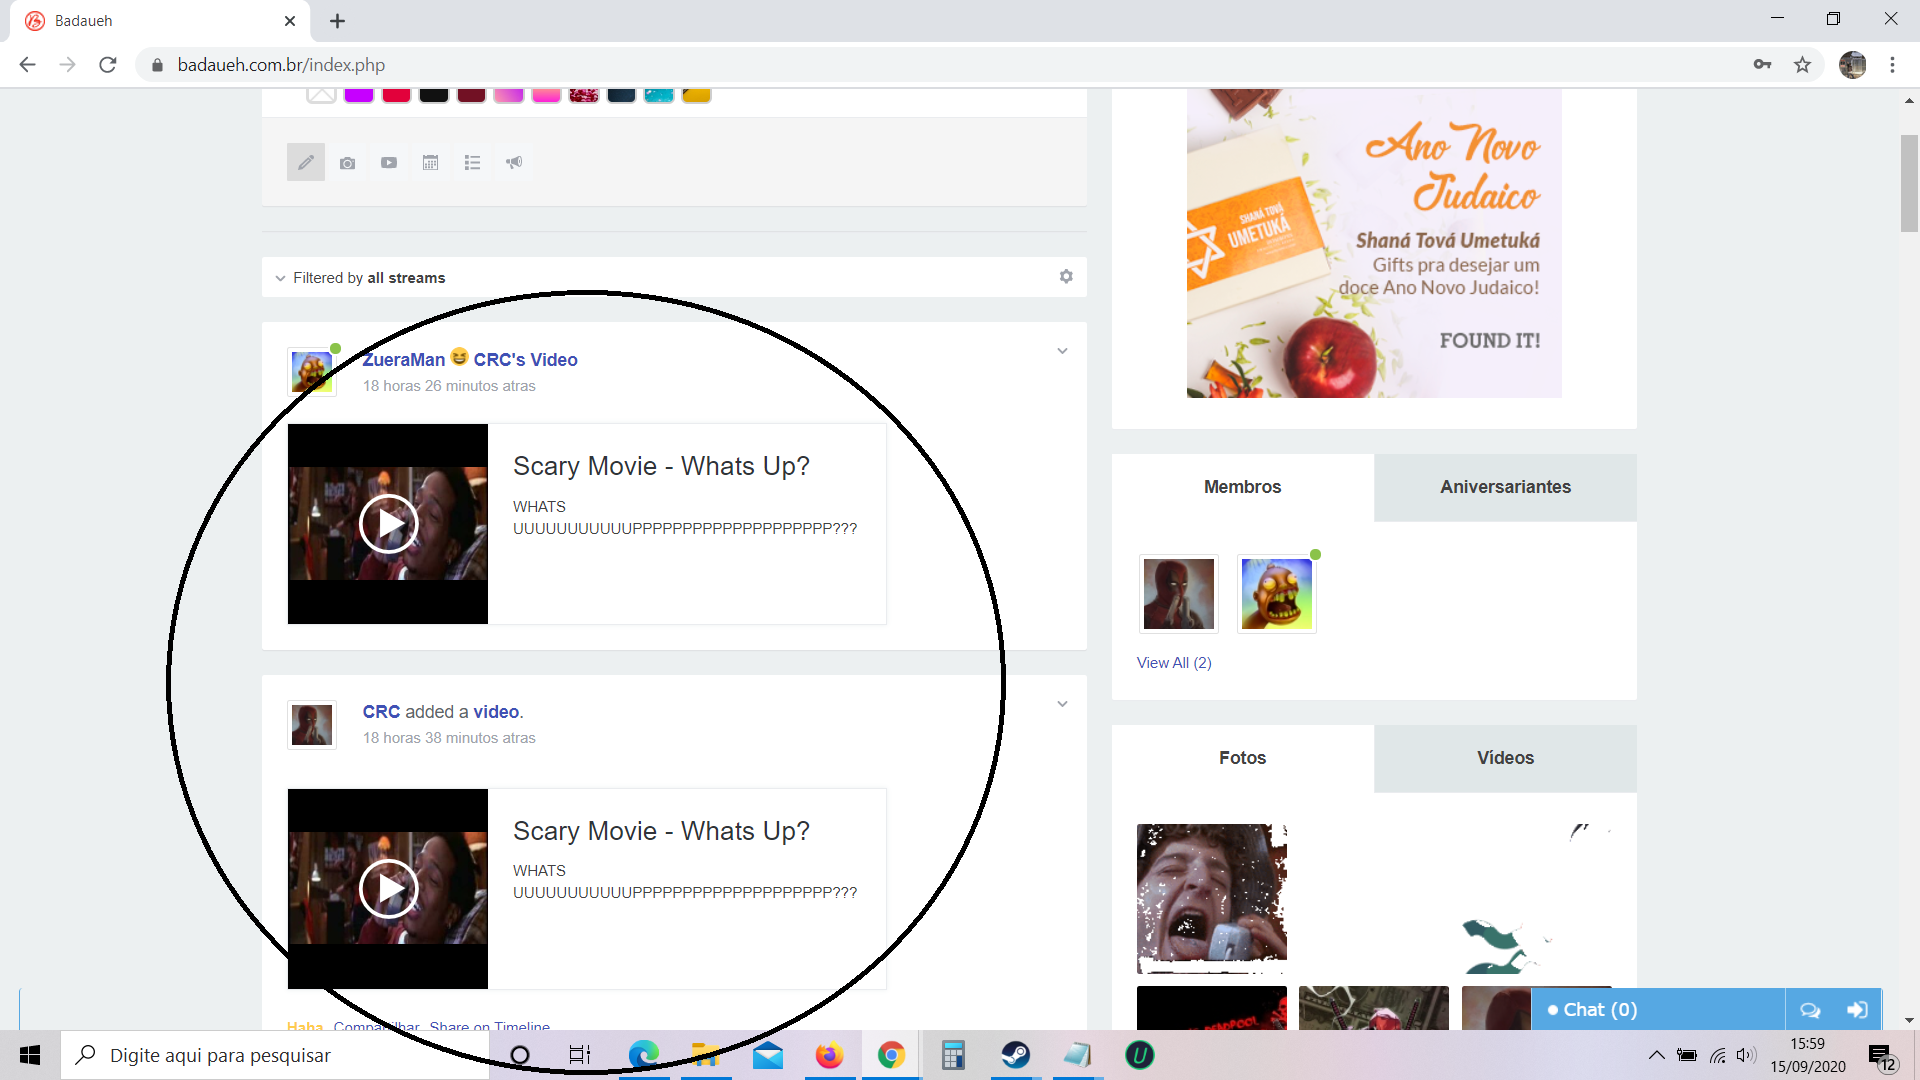The height and width of the screenshot is (1080, 1920).
Task: Open chat conversations bubble icon
Action: click(1810, 1010)
